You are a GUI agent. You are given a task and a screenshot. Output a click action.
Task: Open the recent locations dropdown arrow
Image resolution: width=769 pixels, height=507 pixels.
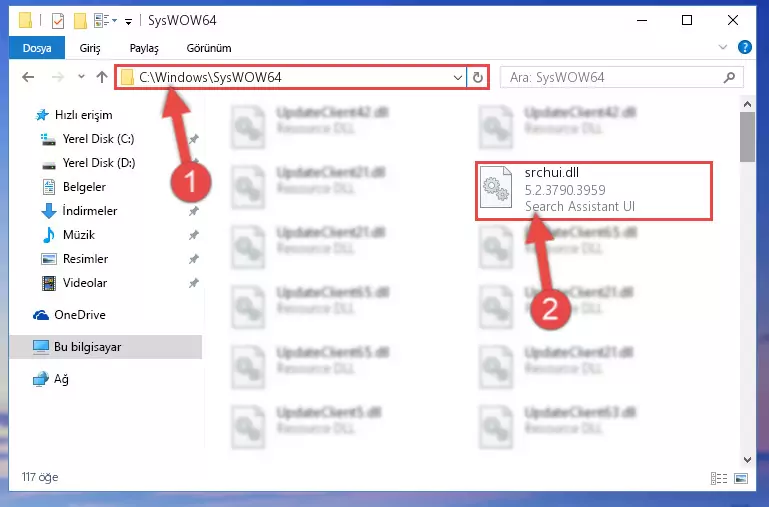click(81, 76)
